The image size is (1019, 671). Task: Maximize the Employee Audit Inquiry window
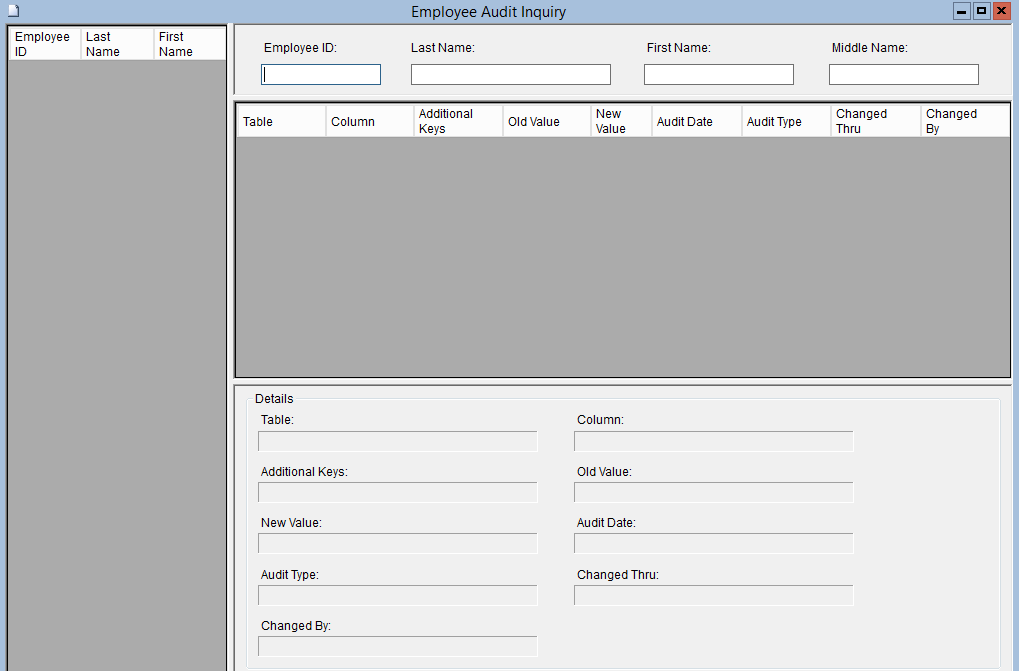[x=981, y=11]
